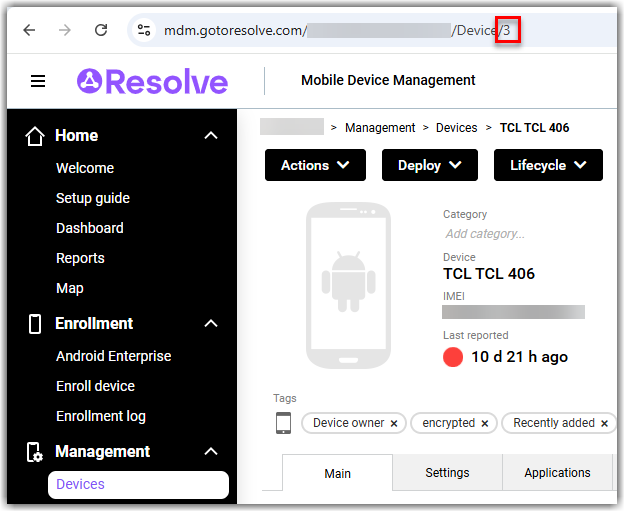Open the hamburger menu icon
The height and width of the screenshot is (512, 625).
tap(38, 81)
